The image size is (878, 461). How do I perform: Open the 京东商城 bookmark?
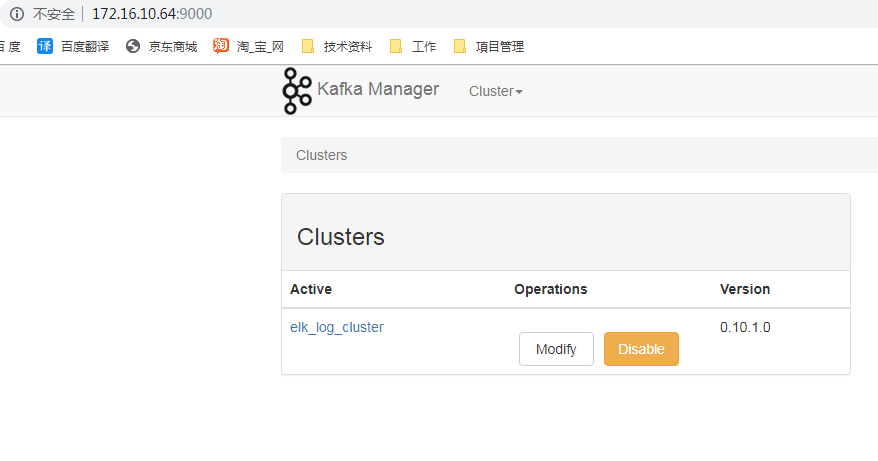(161, 46)
